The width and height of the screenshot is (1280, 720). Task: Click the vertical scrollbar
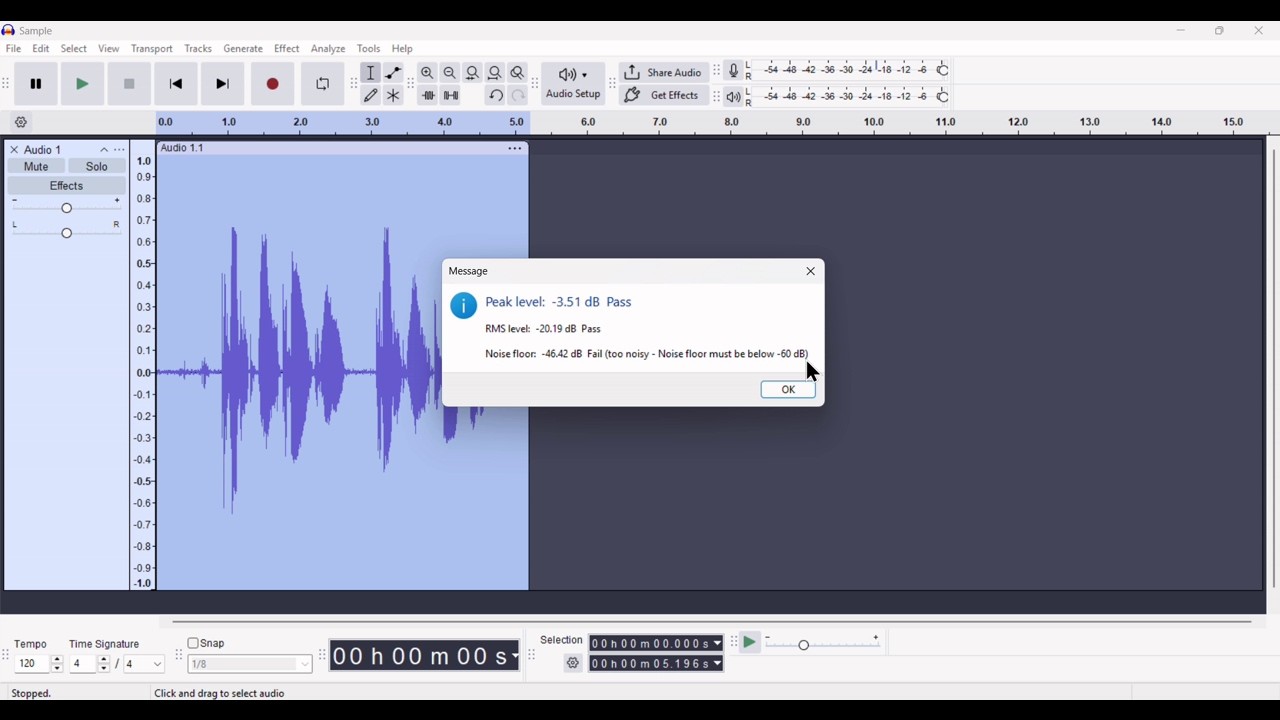(x=1274, y=370)
